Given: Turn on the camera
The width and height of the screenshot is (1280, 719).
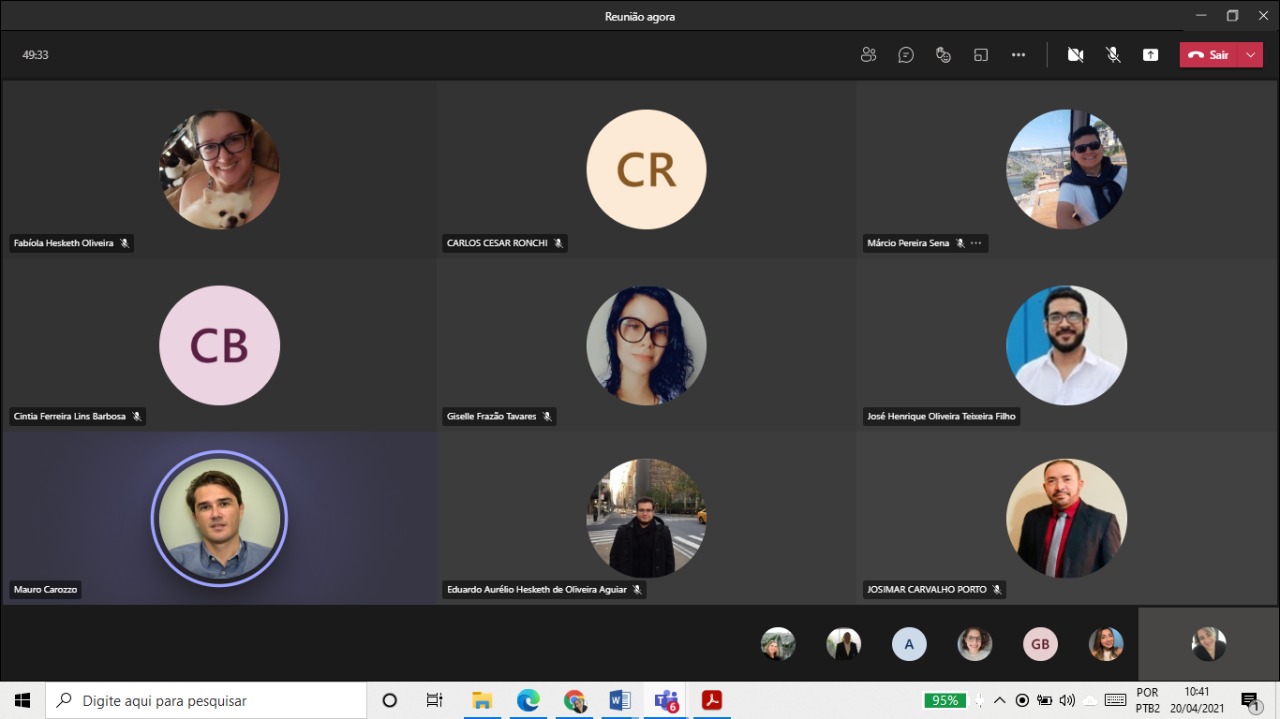Looking at the screenshot, I should click(x=1076, y=55).
